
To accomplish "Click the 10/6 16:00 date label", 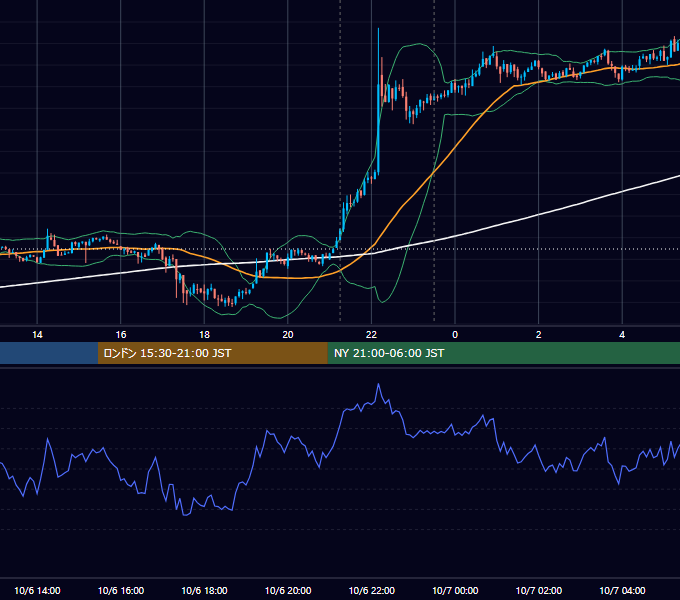I will 121,590.
